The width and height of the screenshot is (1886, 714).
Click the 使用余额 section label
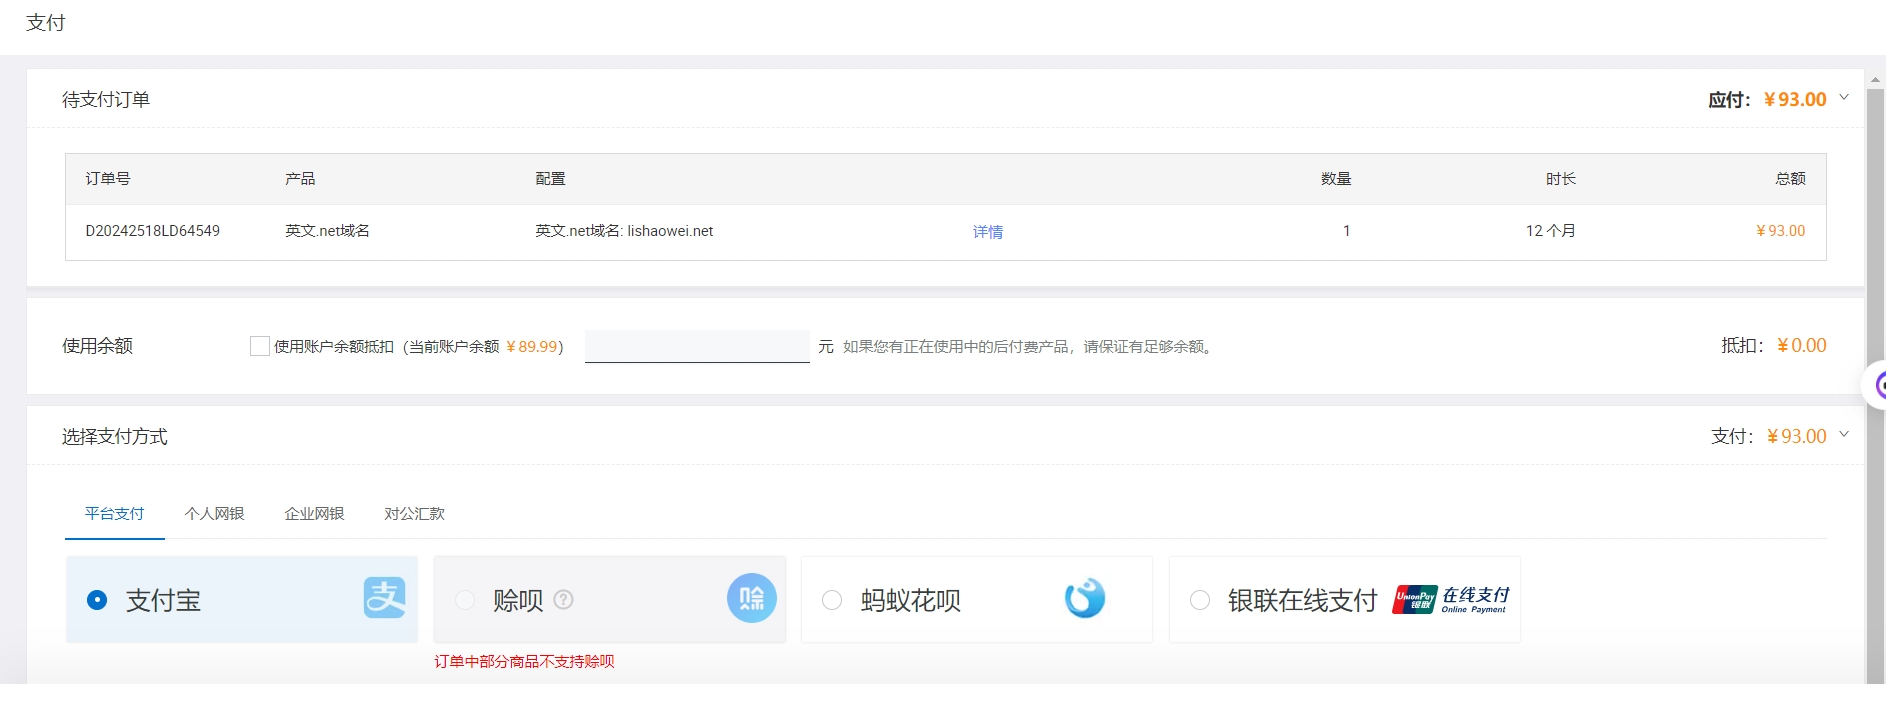[x=97, y=346]
